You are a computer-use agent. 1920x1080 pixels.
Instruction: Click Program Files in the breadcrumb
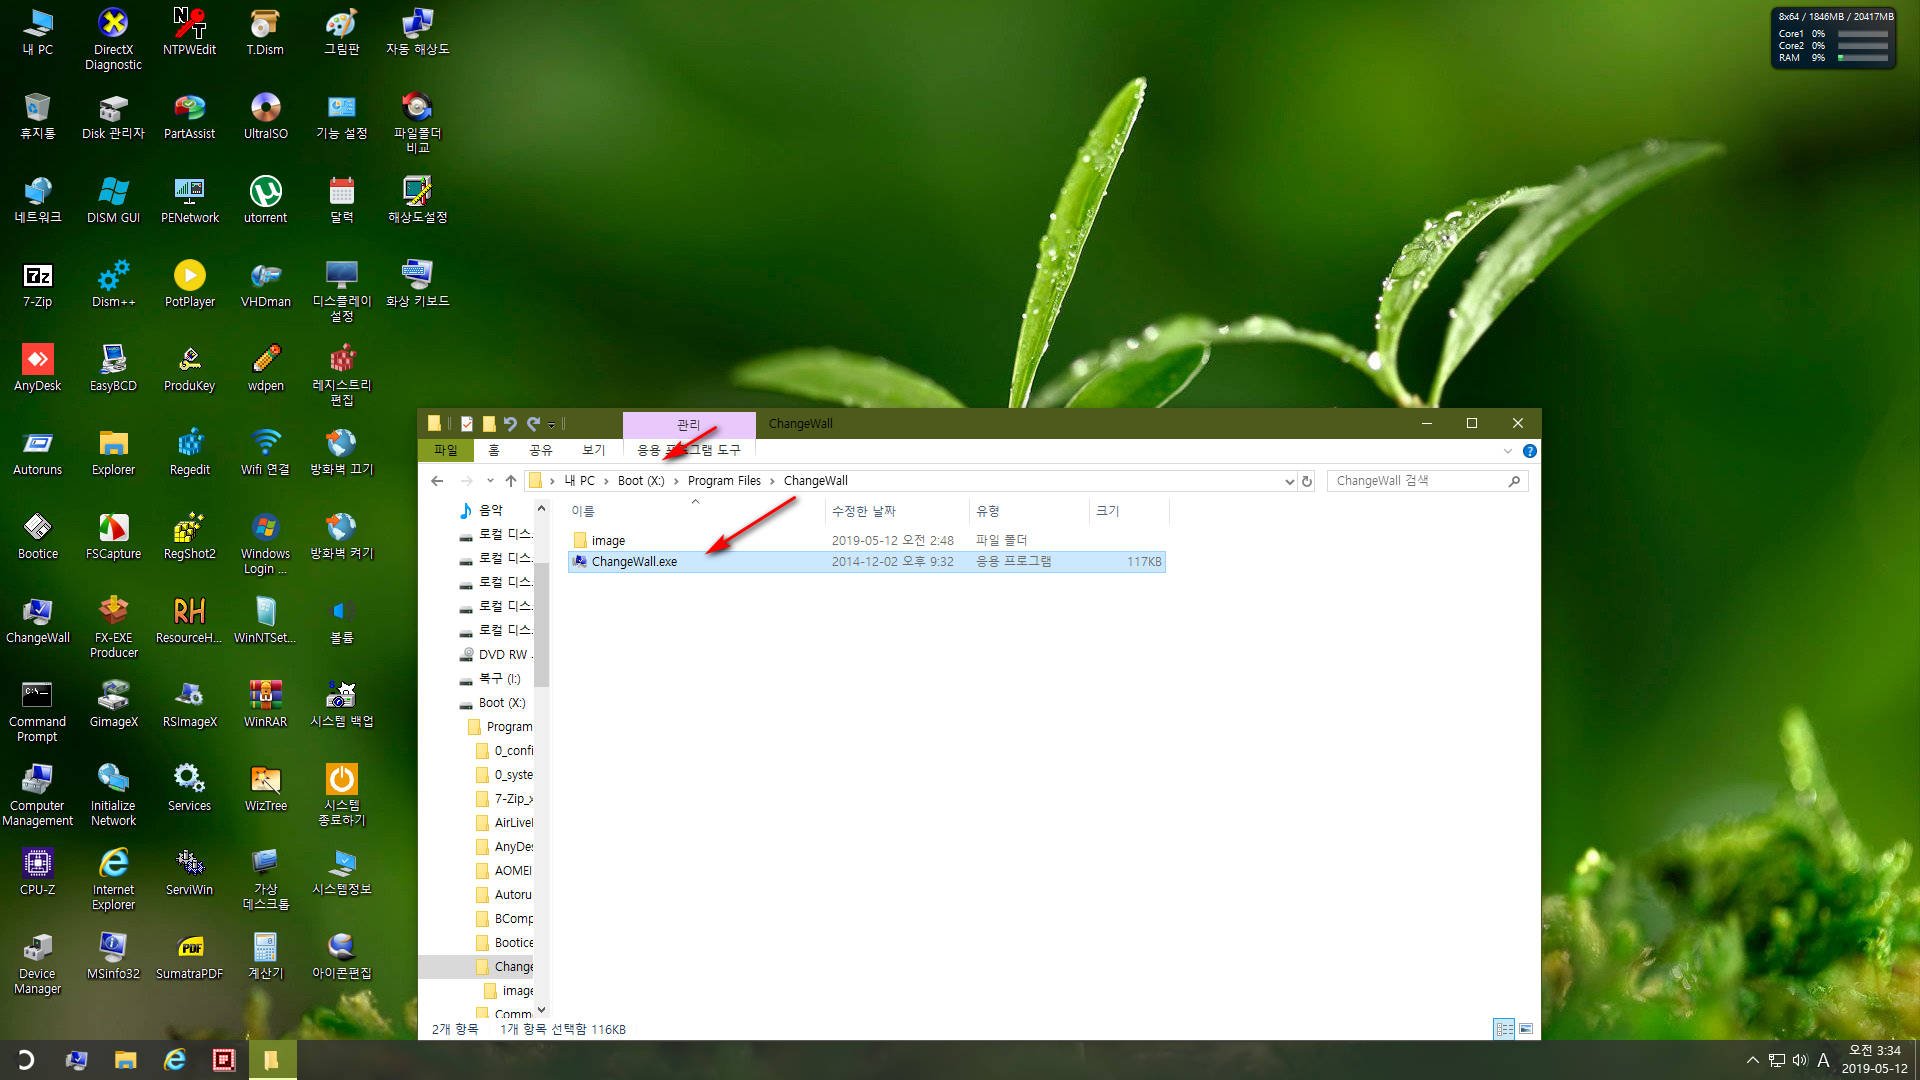tap(724, 481)
